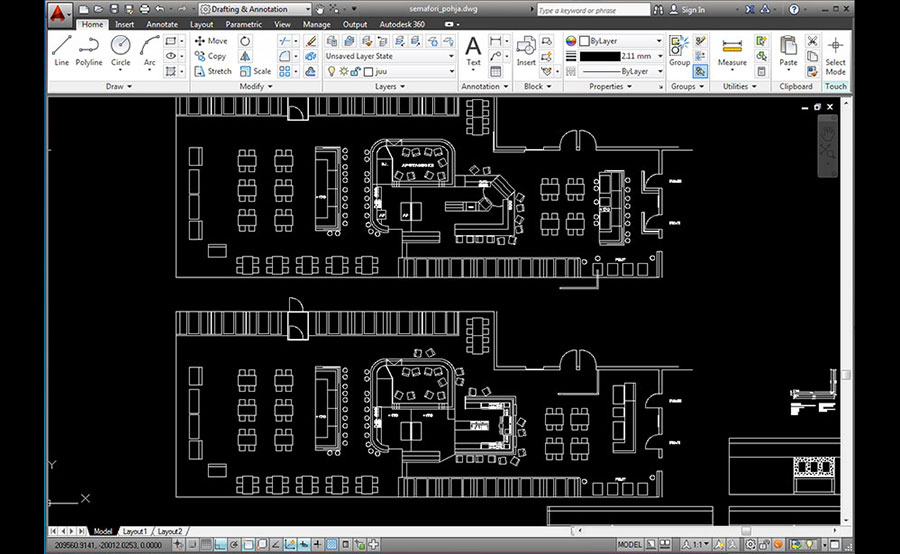Toggle the layer on/off lightbulb icon
The height and width of the screenshot is (554, 900).
(331, 72)
